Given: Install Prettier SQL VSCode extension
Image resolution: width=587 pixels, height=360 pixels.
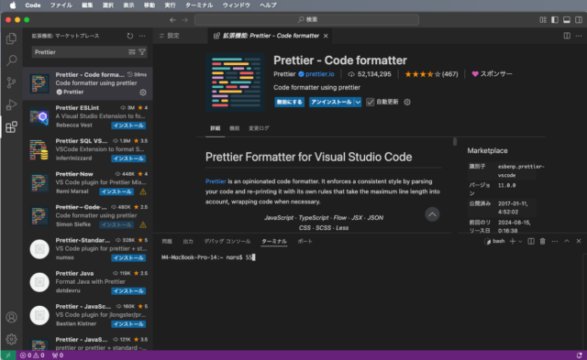Looking at the screenshot, I should click(x=128, y=159).
